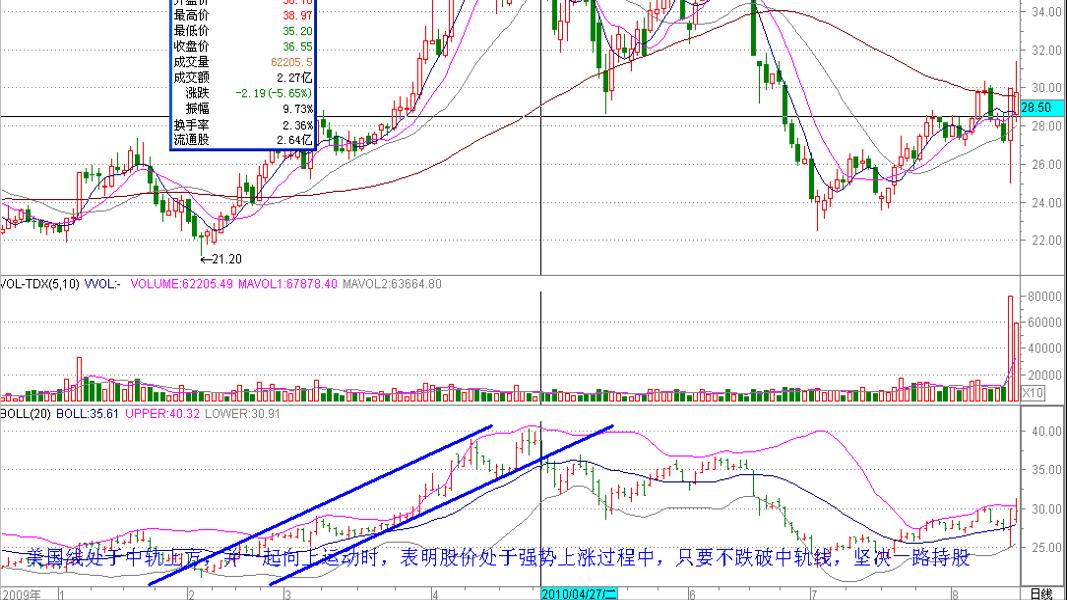Click the 35.00 BOLL axis label

1048,470
